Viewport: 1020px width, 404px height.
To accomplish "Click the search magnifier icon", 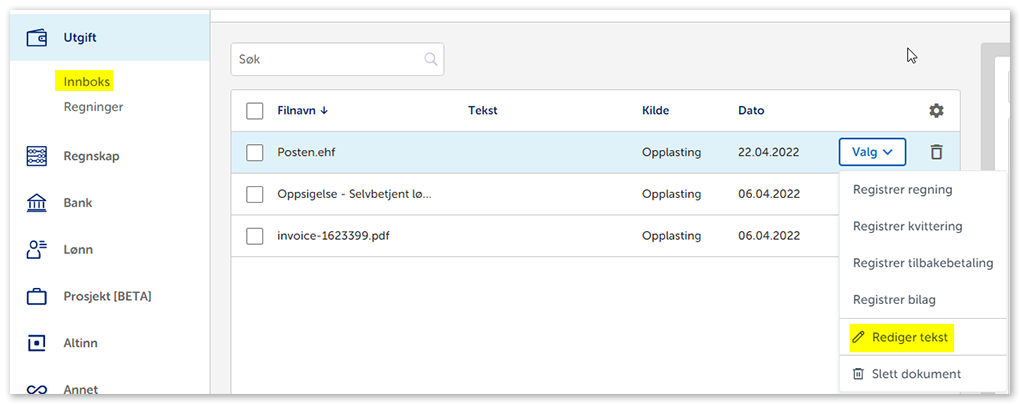I will pyautogui.click(x=431, y=59).
